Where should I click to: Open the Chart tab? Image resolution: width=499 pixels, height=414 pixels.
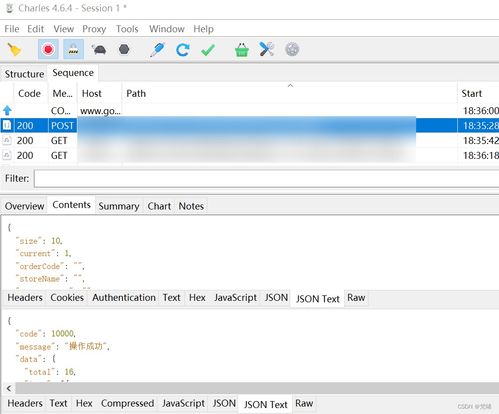pos(159,206)
